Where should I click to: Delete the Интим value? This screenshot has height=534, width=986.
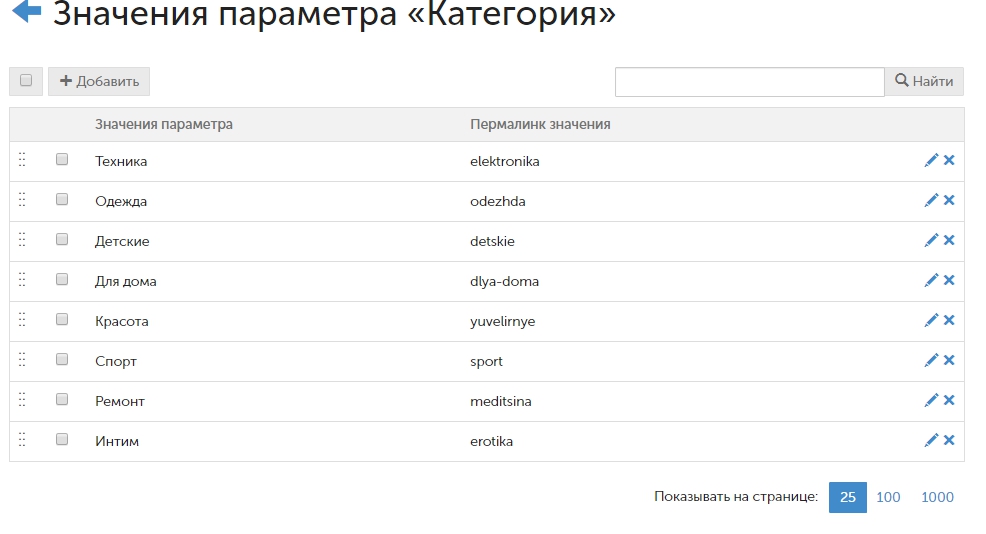pyautogui.click(x=949, y=440)
